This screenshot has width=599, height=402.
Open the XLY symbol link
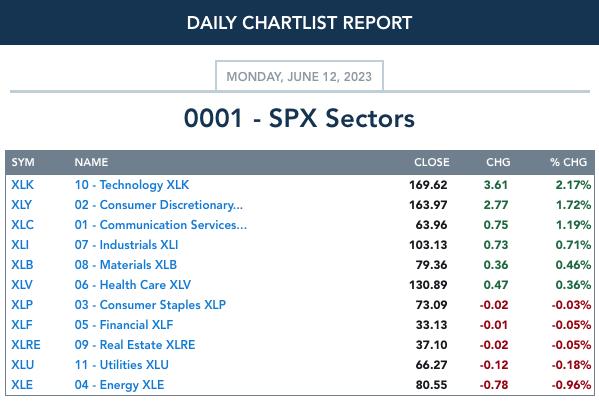pos(21,205)
